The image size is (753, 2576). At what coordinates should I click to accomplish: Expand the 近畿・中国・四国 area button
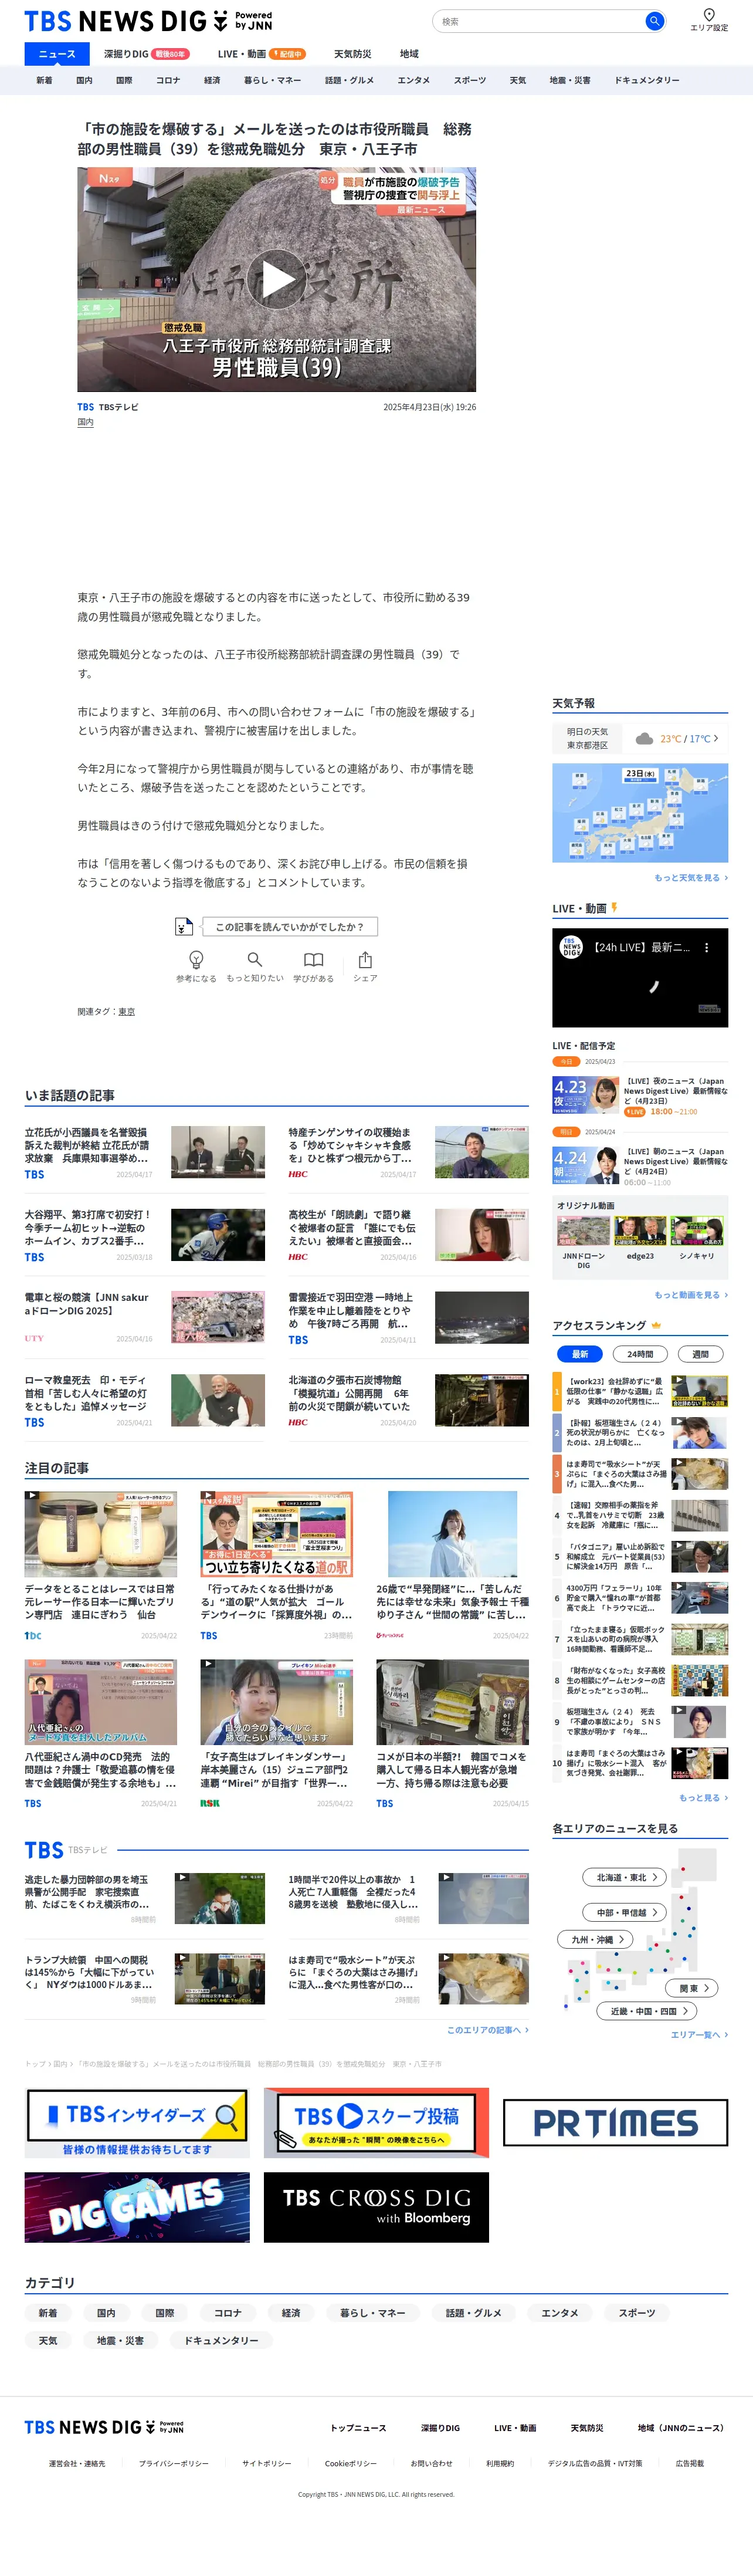647,2011
